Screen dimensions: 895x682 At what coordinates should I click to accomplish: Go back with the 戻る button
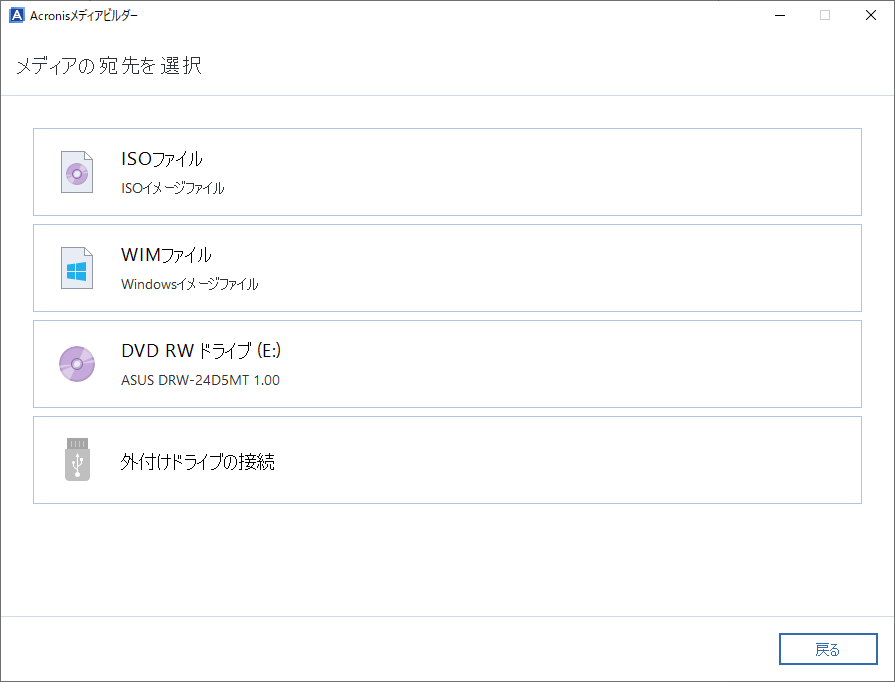click(828, 649)
